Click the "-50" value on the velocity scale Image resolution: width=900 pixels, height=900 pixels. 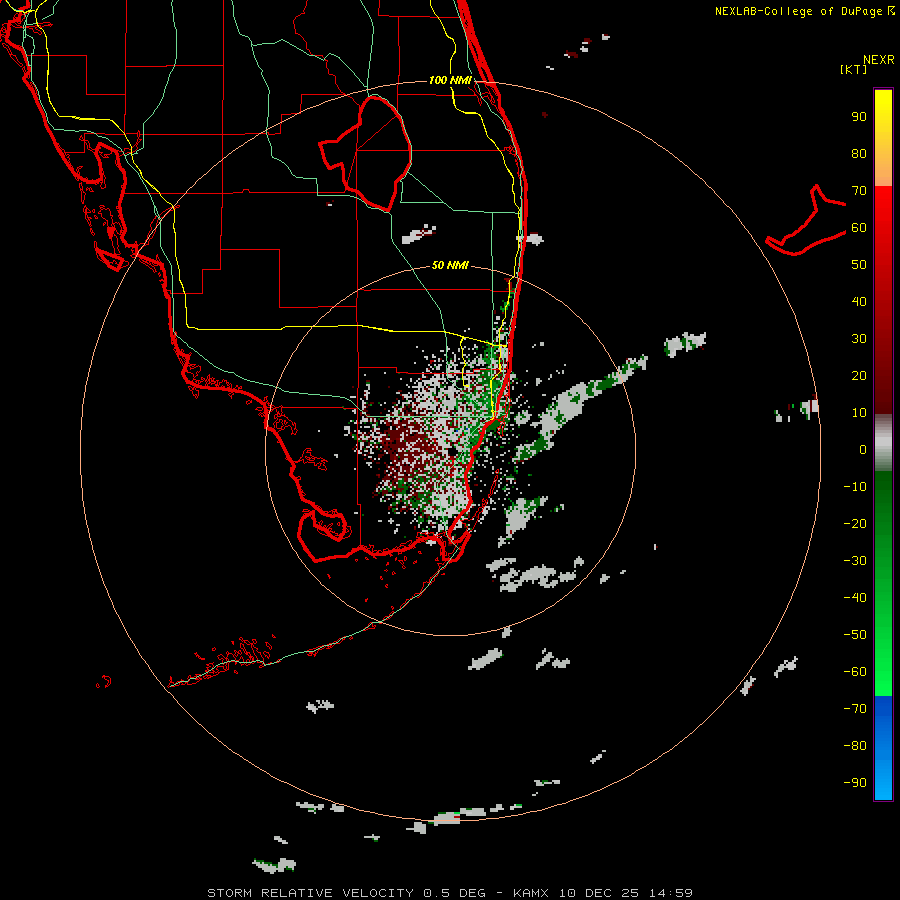pyautogui.click(x=855, y=635)
